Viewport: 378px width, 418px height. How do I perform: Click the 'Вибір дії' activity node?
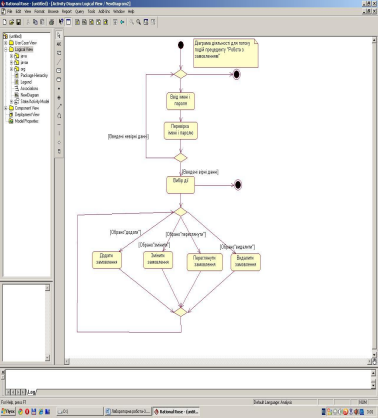point(180,185)
